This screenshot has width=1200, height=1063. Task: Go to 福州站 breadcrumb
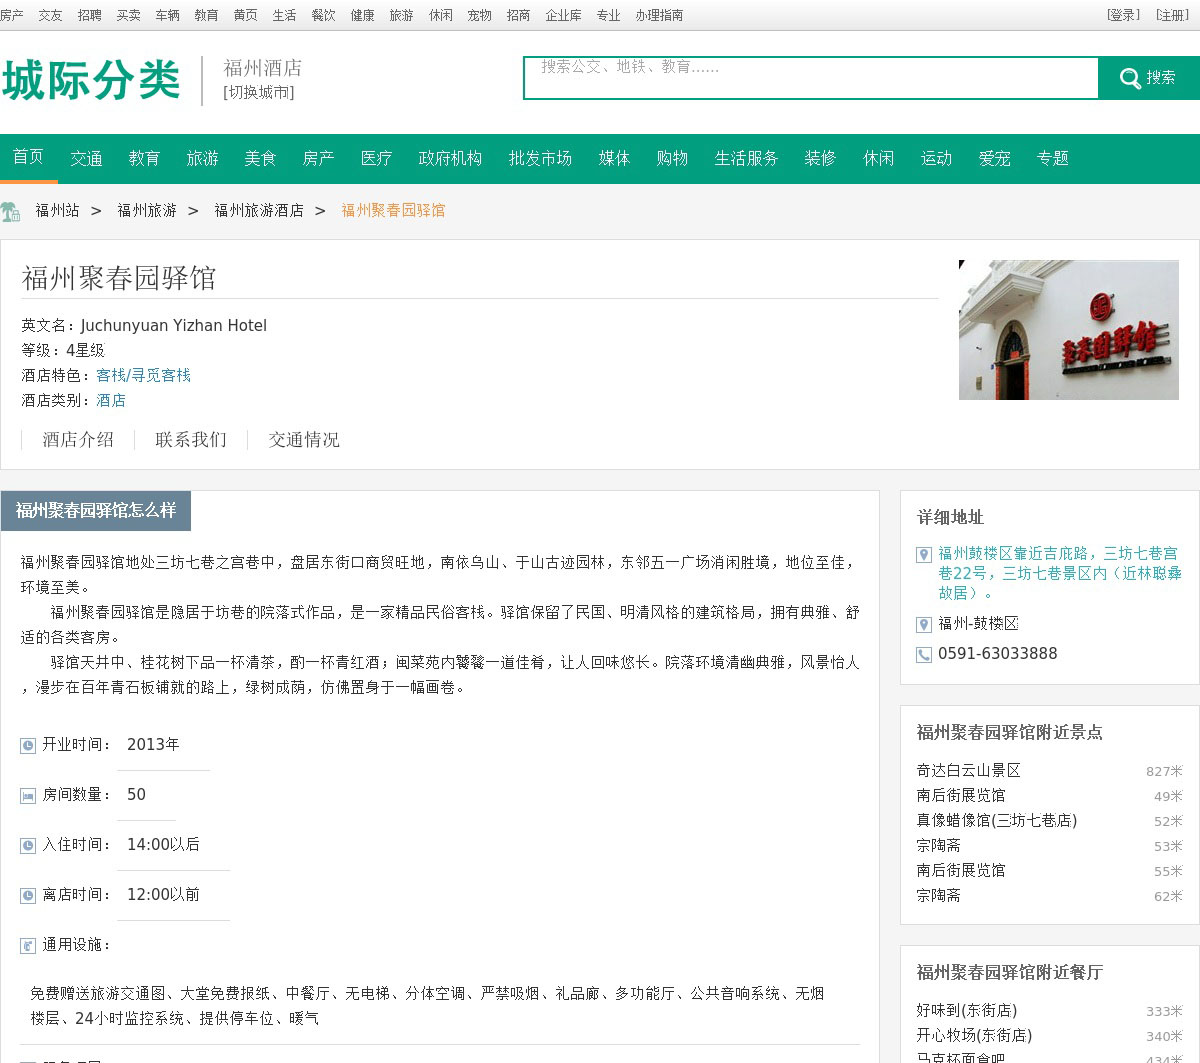pyautogui.click(x=57, y=210)
